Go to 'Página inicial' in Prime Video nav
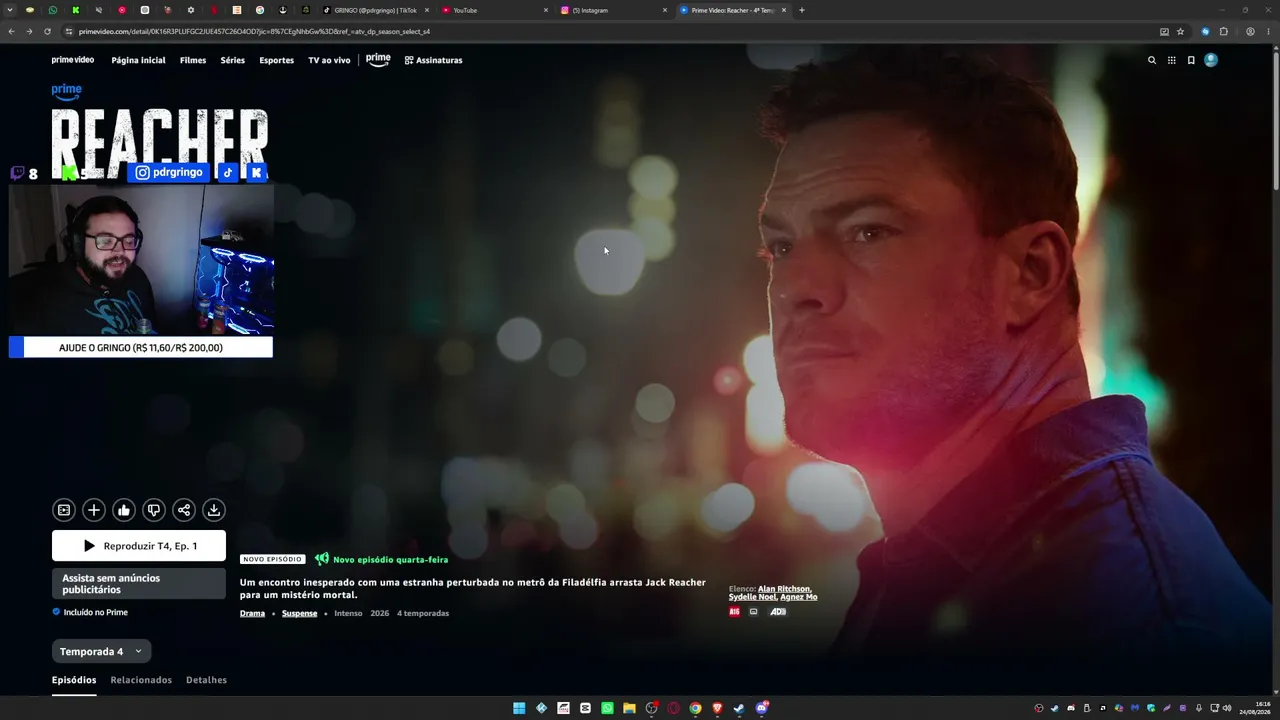 (138, 60)
